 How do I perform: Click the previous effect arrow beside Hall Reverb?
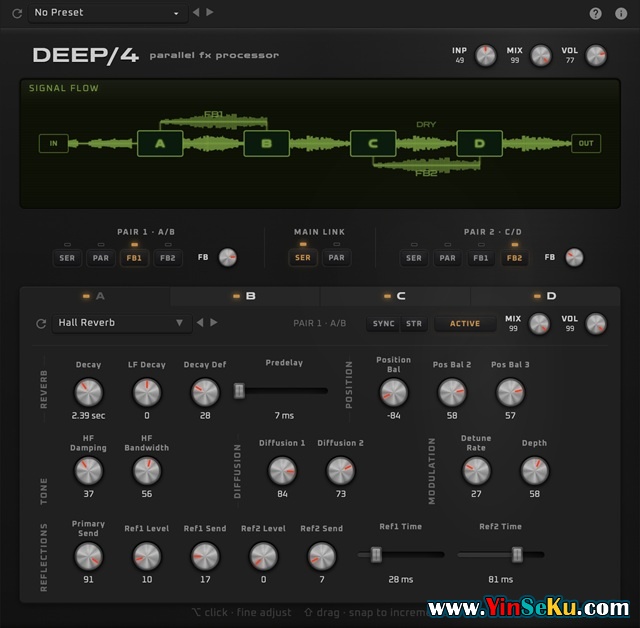pos(199,323)
